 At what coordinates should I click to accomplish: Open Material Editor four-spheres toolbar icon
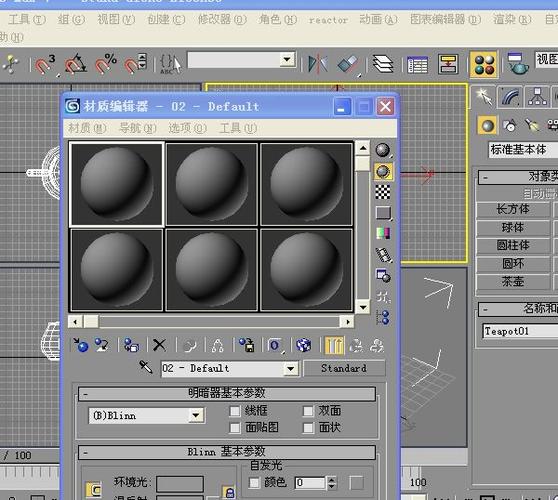click(484, 64)
